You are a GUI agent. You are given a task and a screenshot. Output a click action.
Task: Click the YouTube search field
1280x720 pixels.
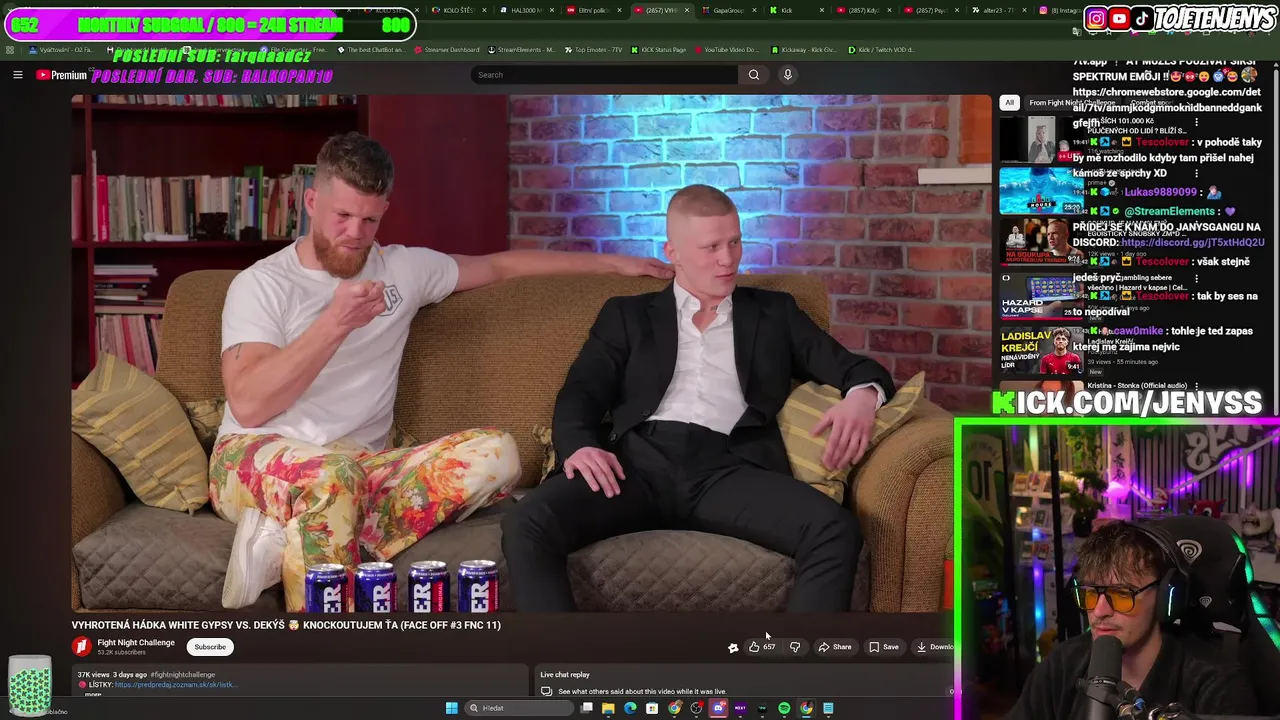click(605, 75)
